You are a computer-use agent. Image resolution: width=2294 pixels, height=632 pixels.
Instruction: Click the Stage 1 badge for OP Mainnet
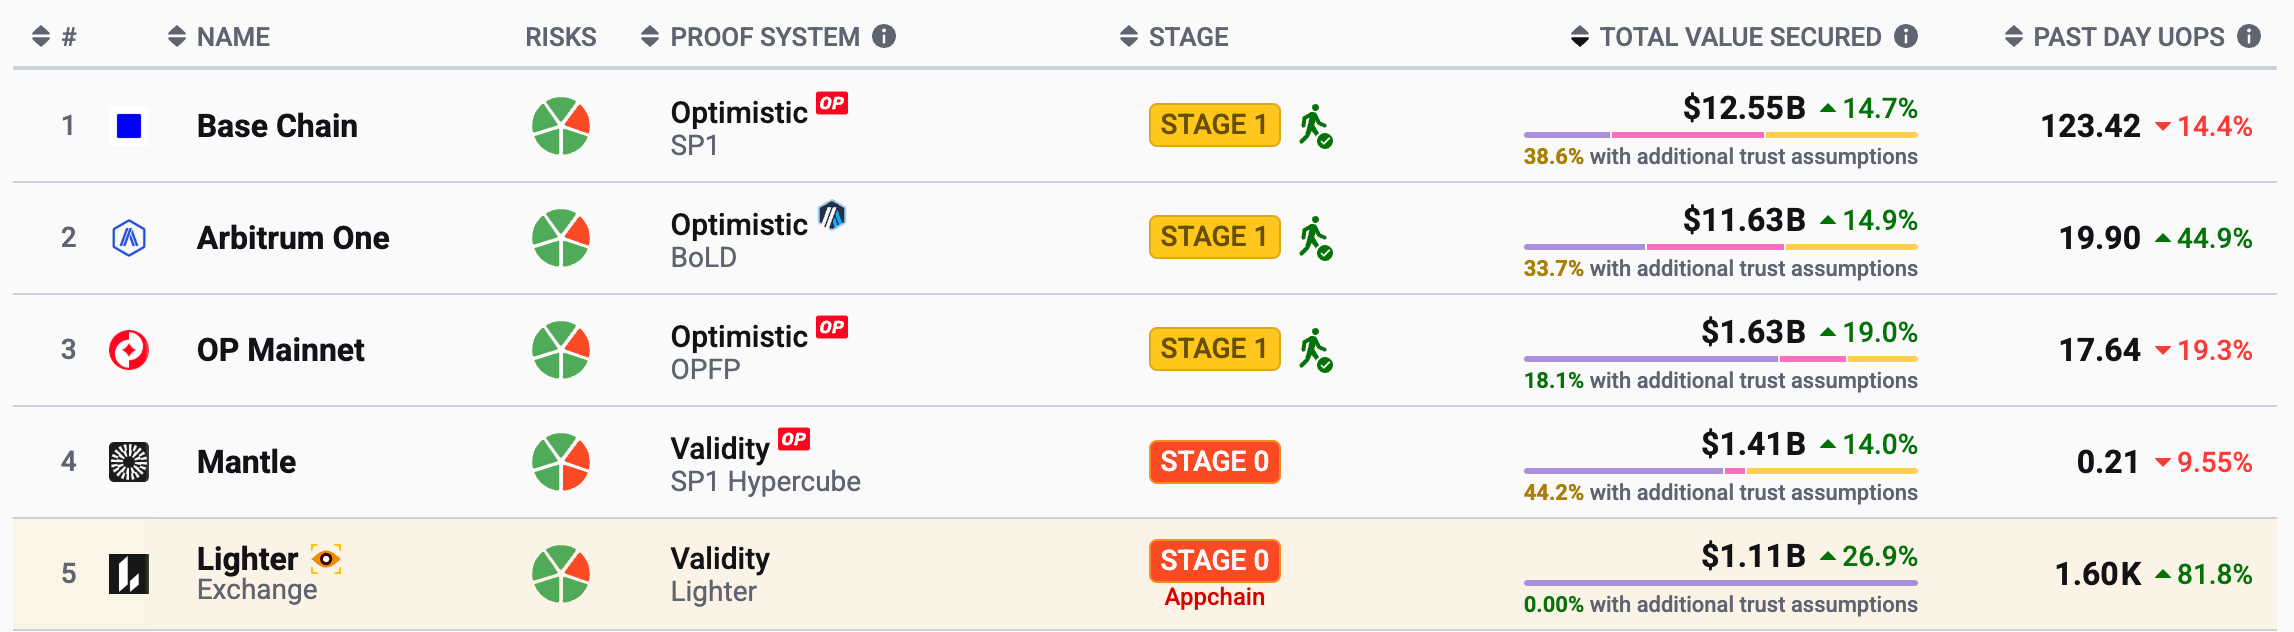tap(1215, 349)
